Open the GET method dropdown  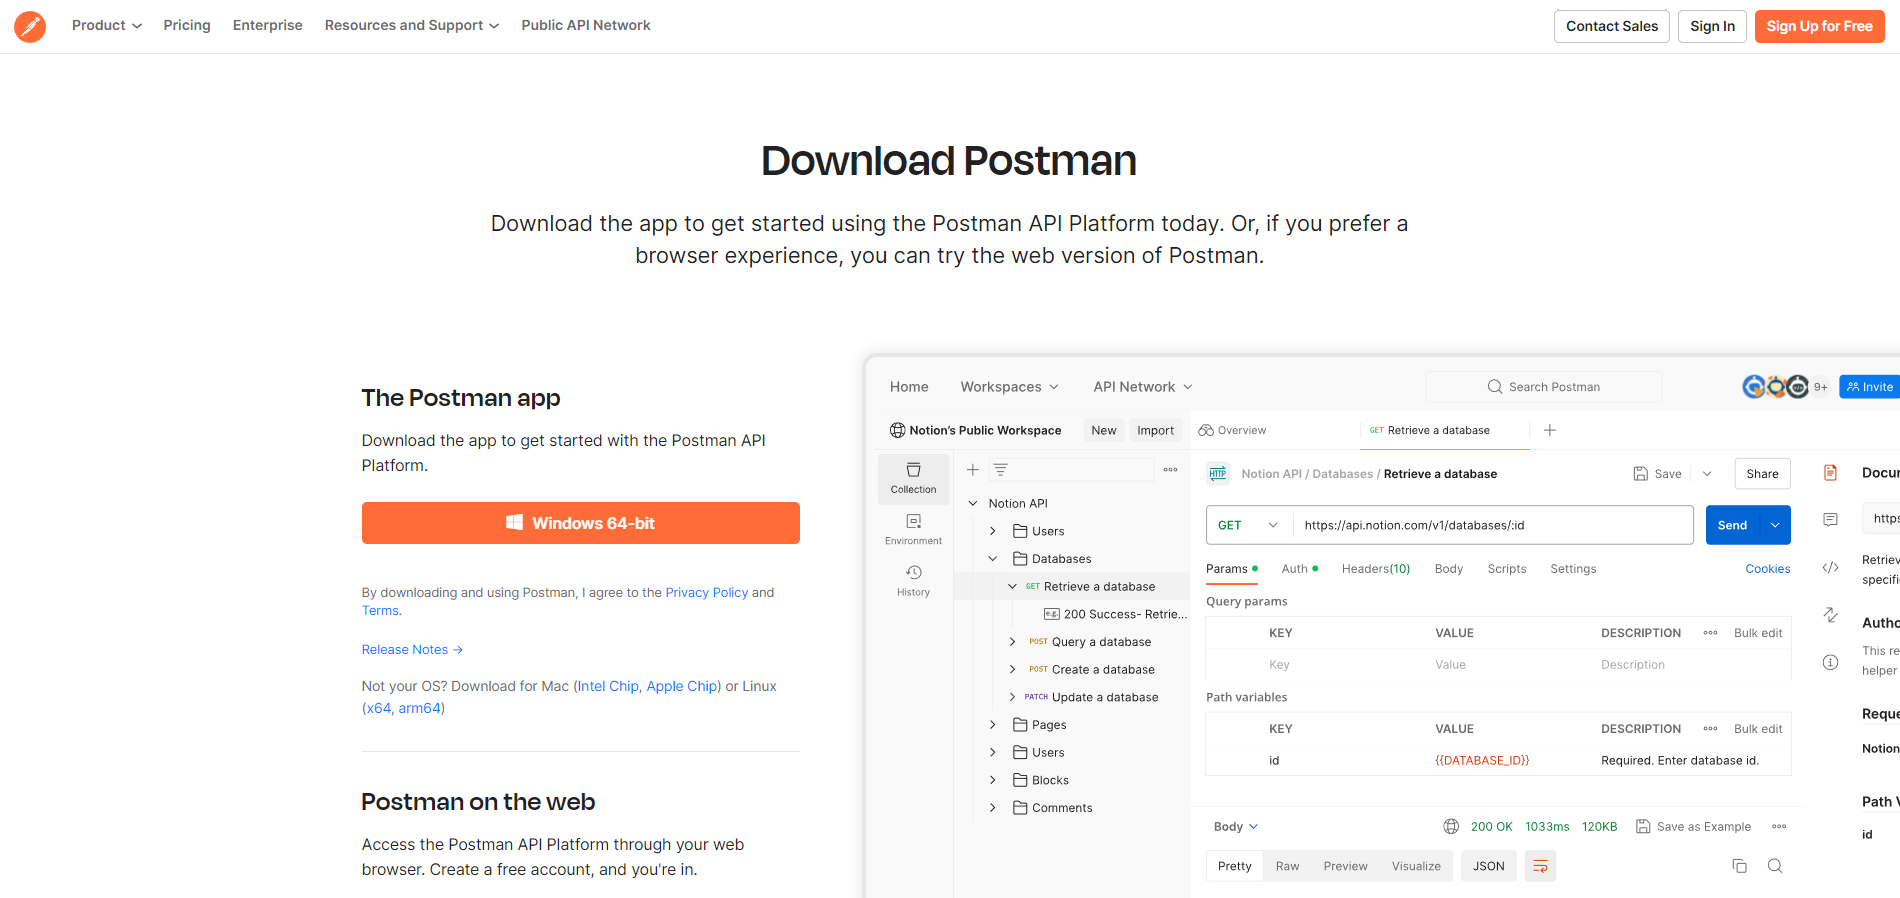pos(1248,525)
